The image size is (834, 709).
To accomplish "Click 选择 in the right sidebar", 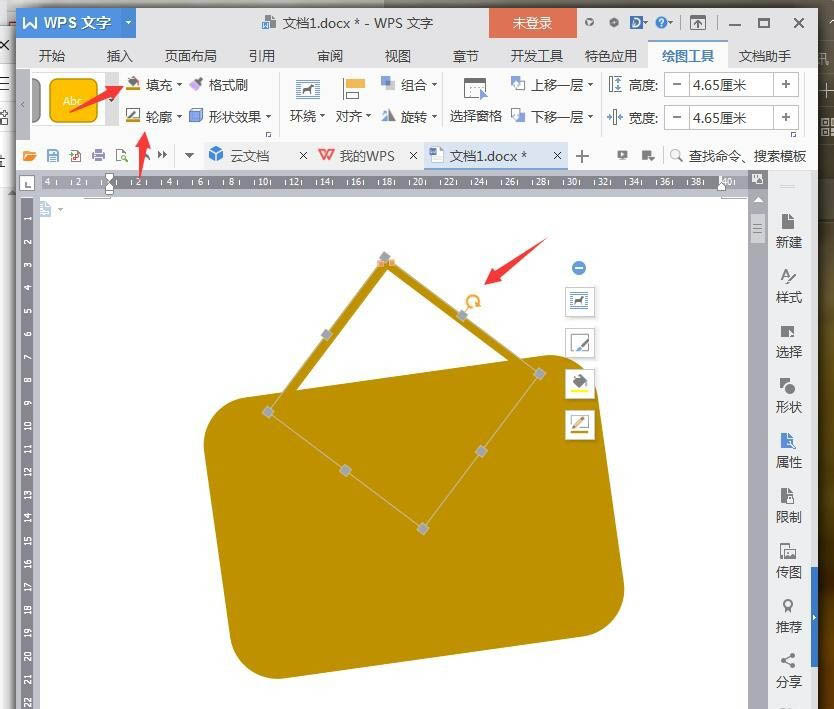I will coord(788,341).
